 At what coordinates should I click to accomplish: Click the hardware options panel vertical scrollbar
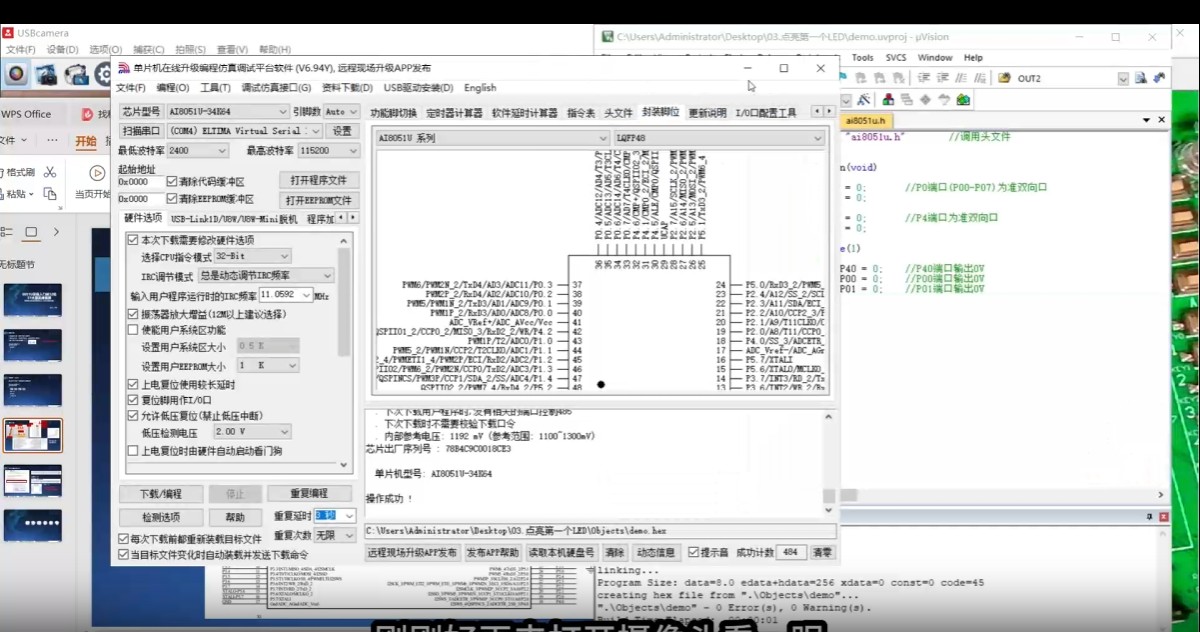coord(345,301)
